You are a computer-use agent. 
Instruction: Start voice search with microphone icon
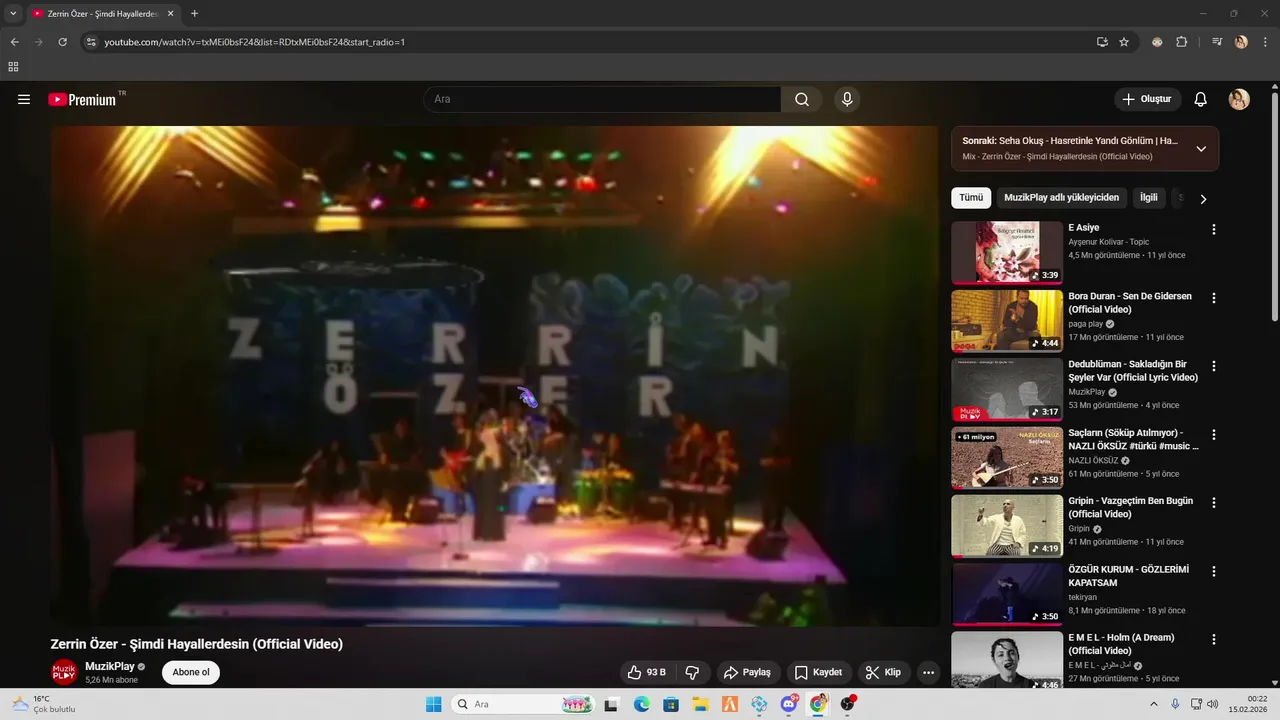click(847, 99)
